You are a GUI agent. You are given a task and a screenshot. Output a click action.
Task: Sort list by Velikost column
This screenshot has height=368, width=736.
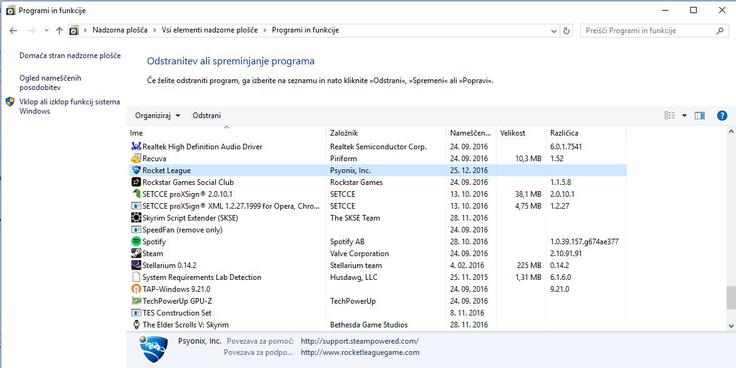pyautogui.click(x=521, y=133)
